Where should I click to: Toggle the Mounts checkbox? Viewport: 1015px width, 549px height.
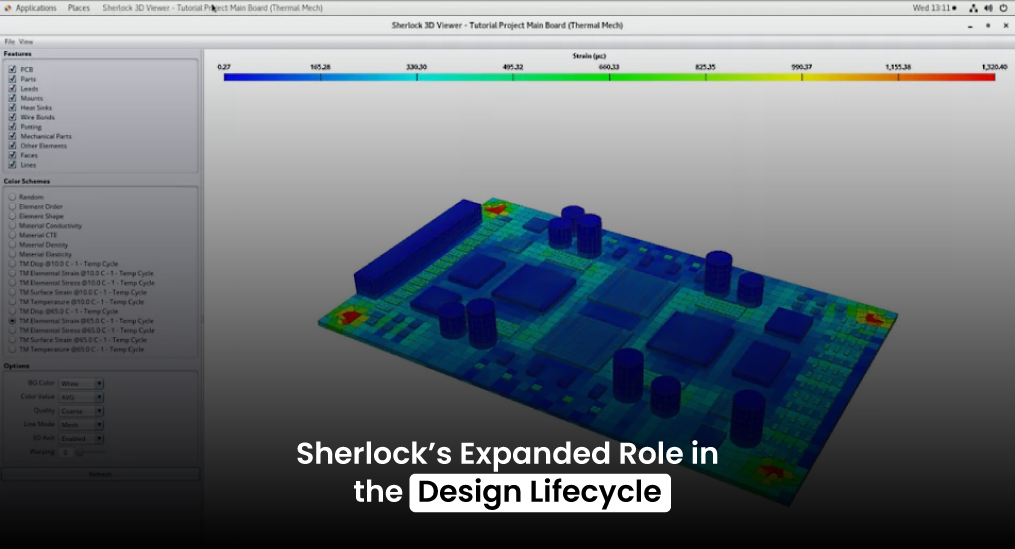coord(12,98)
